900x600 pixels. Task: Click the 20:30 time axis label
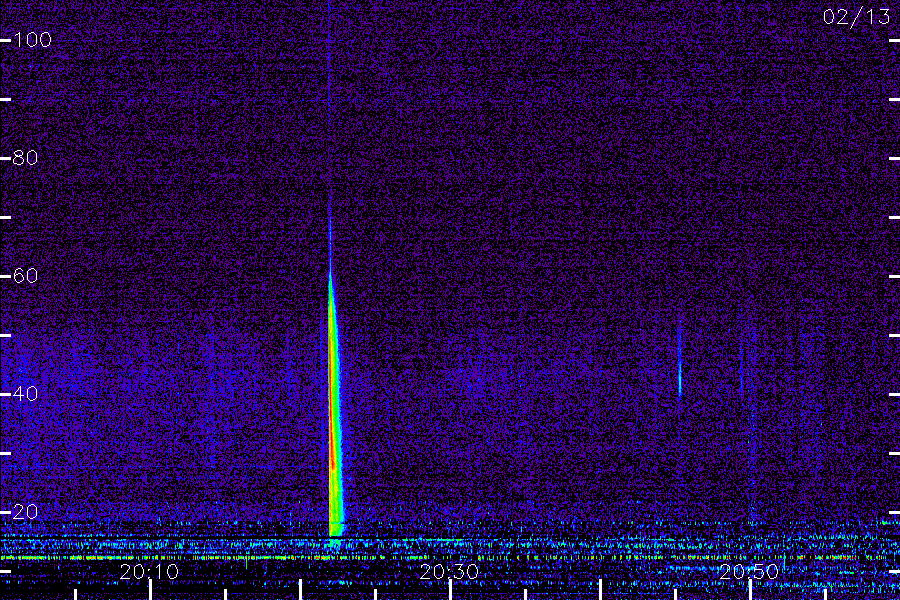(449, 572)
